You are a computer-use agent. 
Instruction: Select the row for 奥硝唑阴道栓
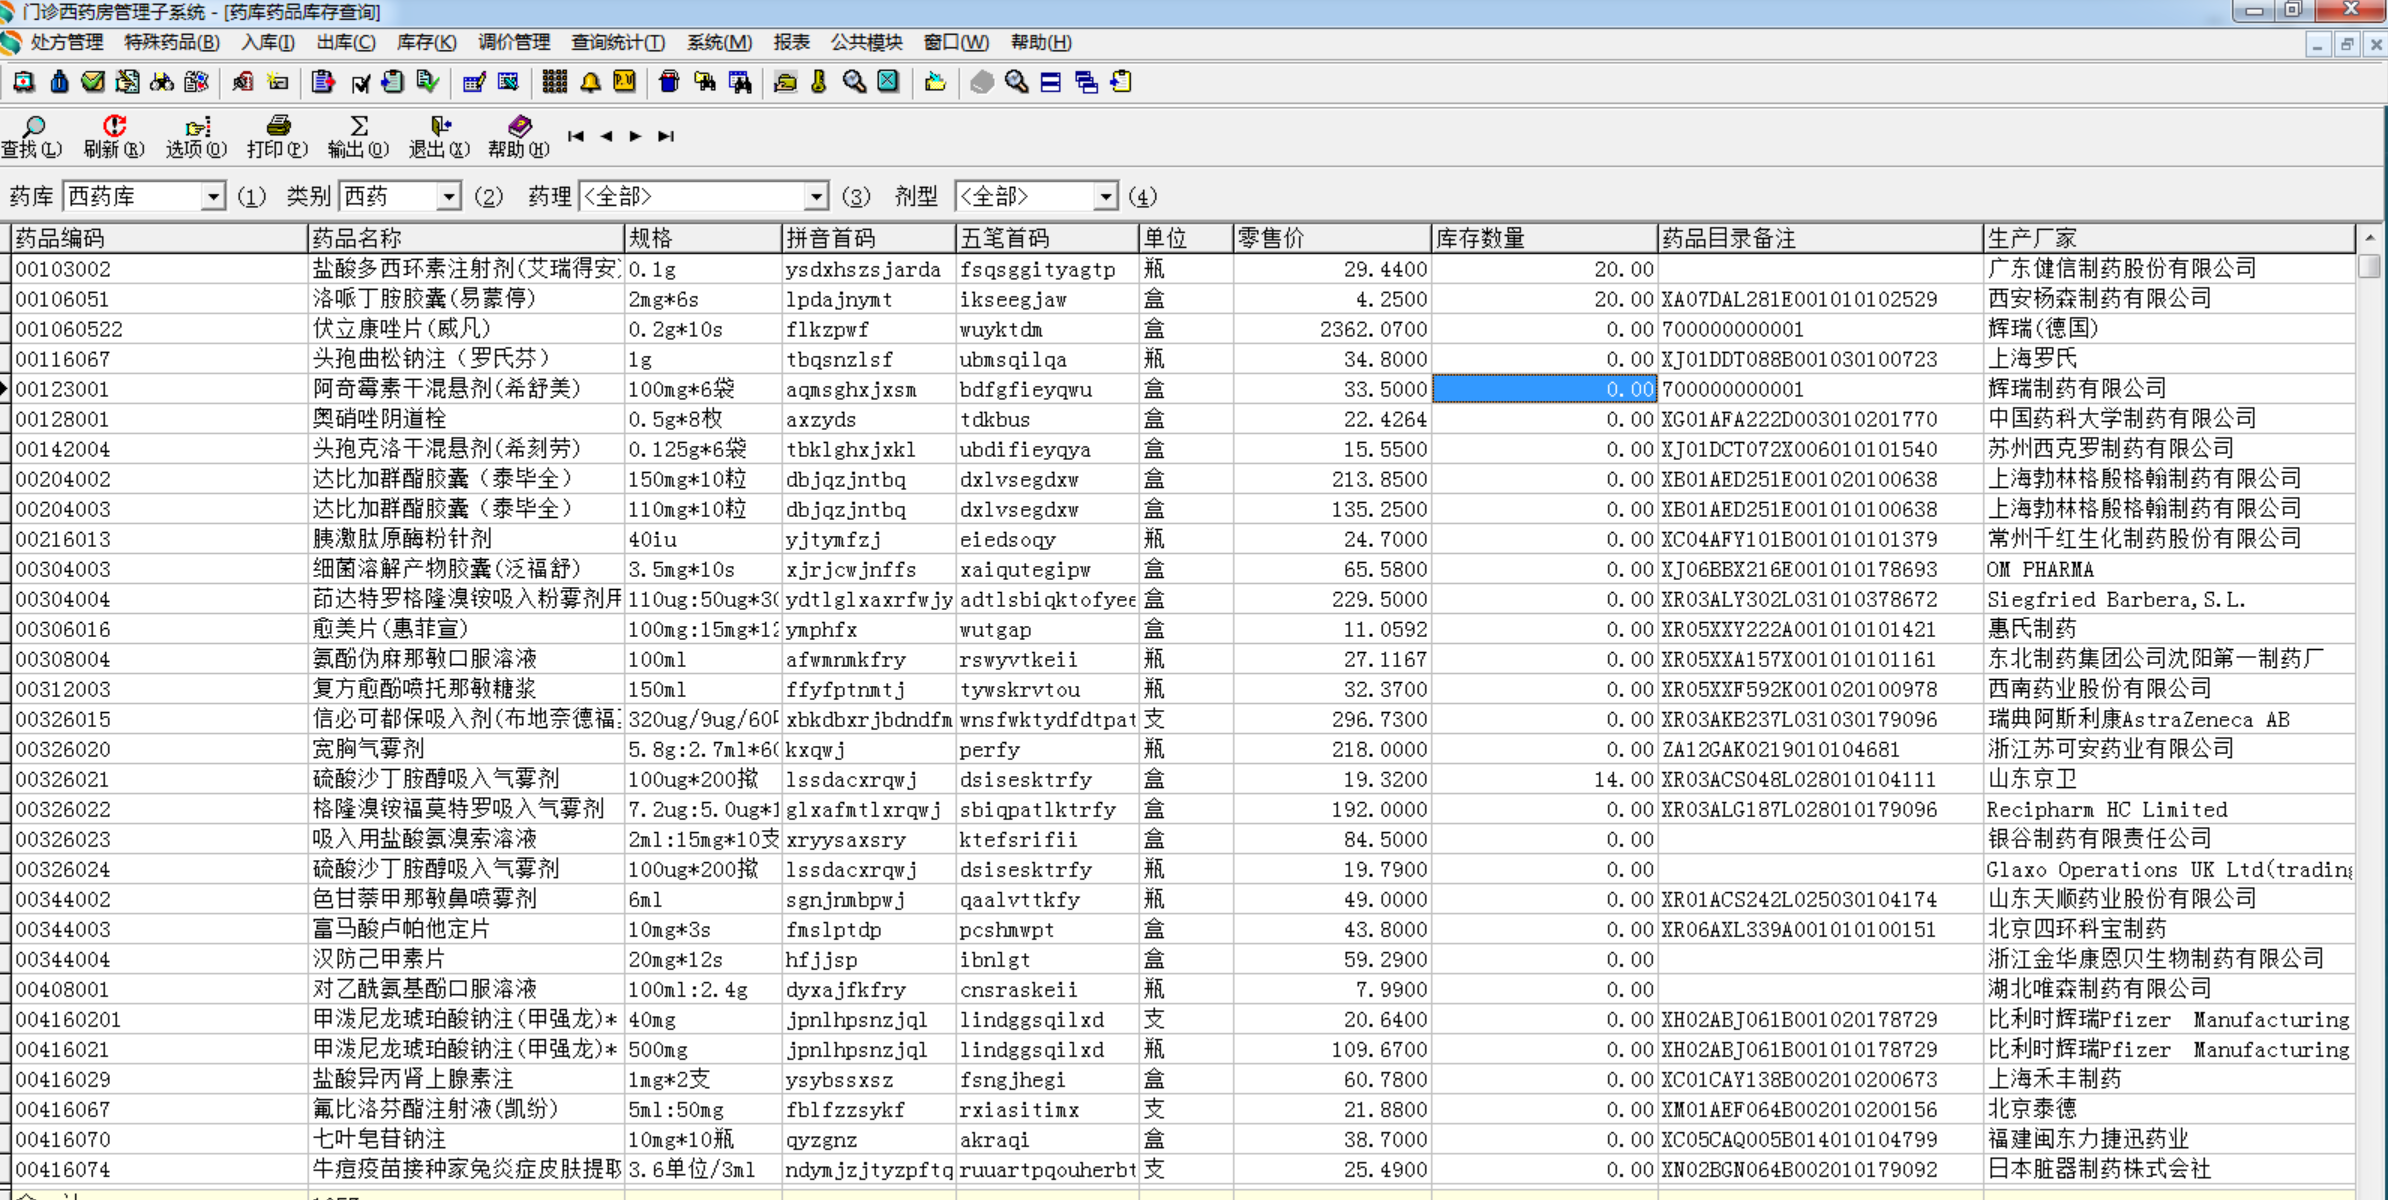(x=380, y=419)
